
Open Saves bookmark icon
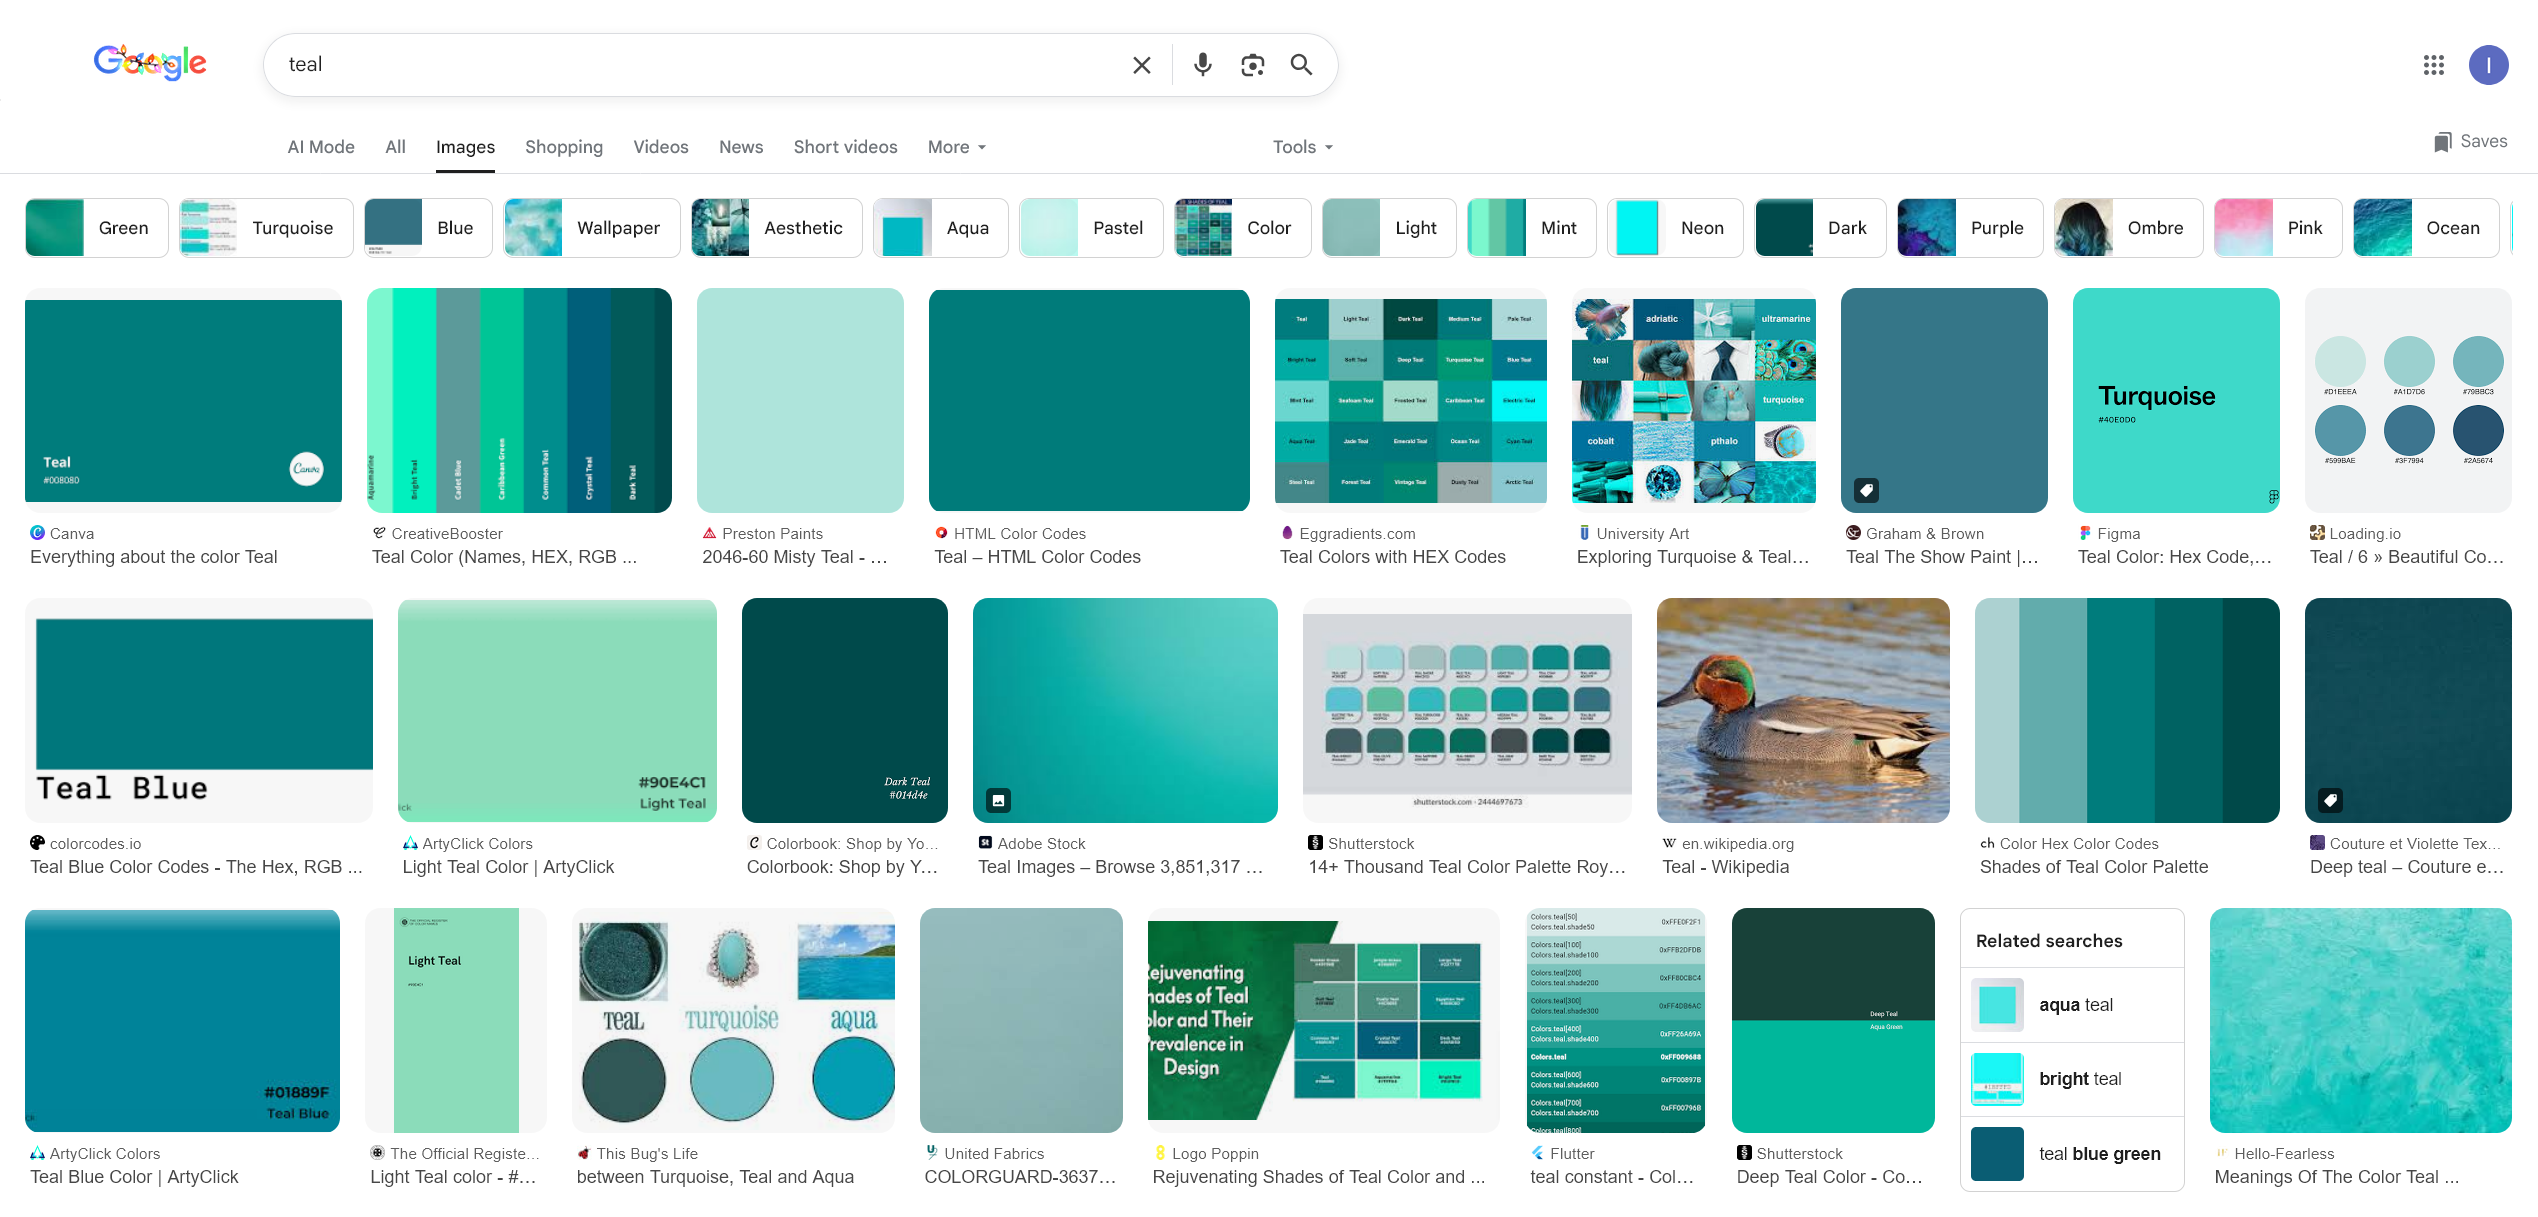point(2442,142)
